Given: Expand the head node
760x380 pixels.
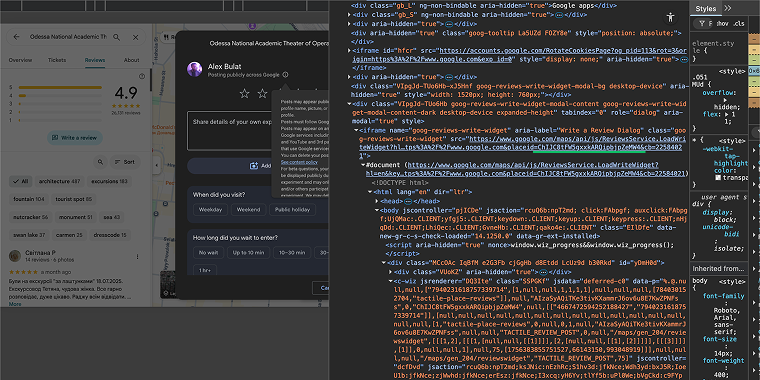Looking at the screenshot, I should click(x=376, y=201).
